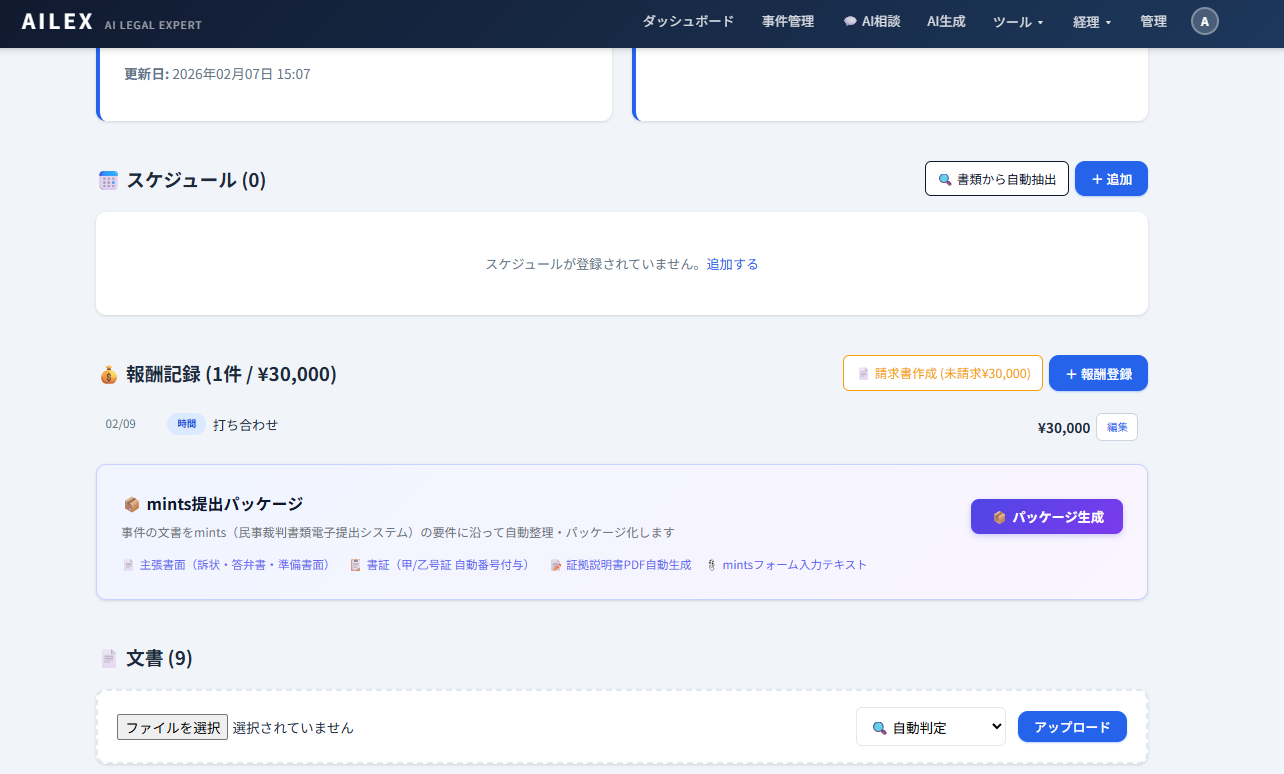Click the 時間 badge on the fee row
Screen dimensions: 1284x774
187,424
